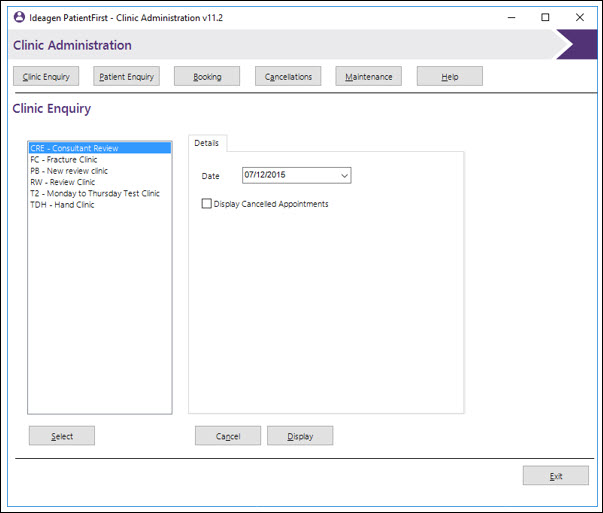Switch to the Details tab
603x513 pixels.
[x=207, y=143]
